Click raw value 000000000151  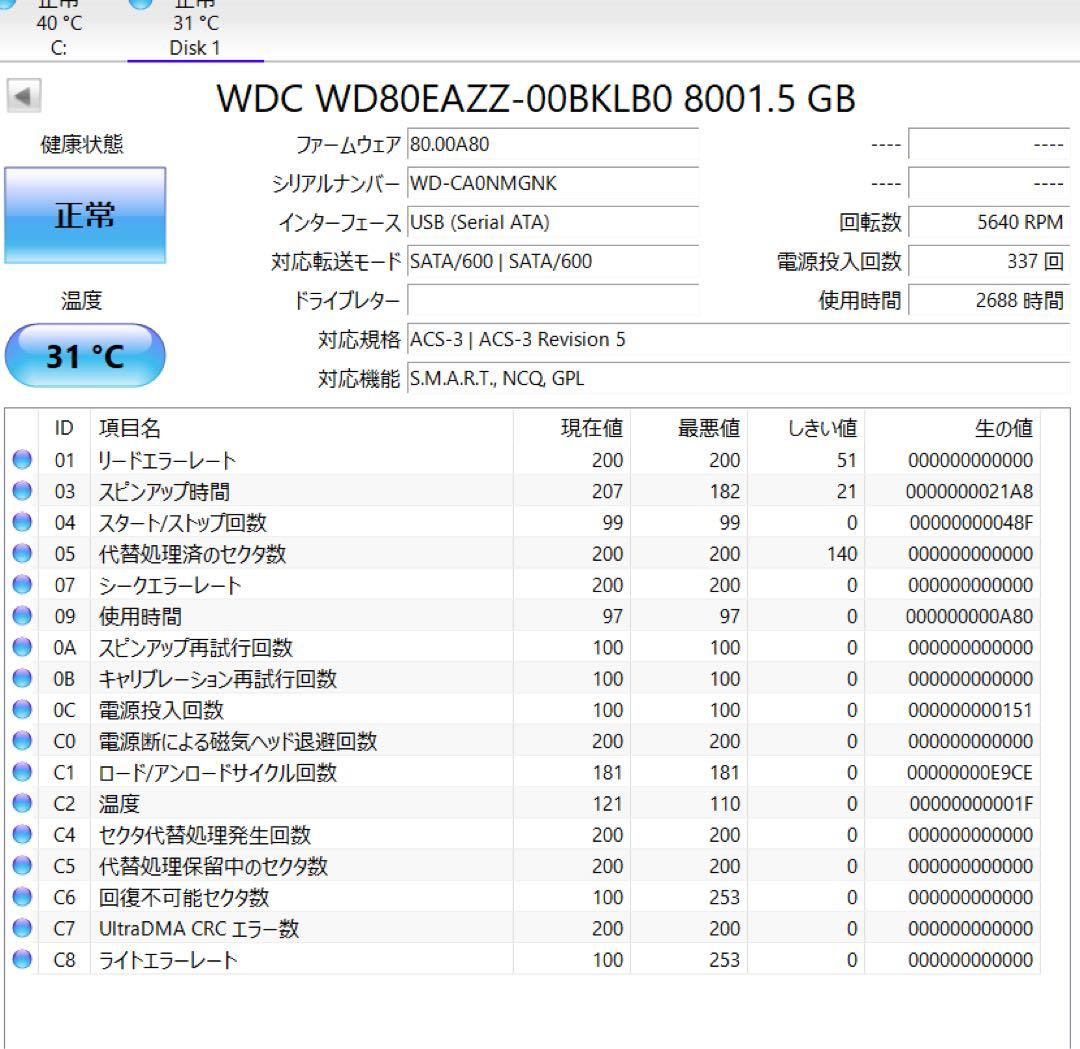[970, 710]
